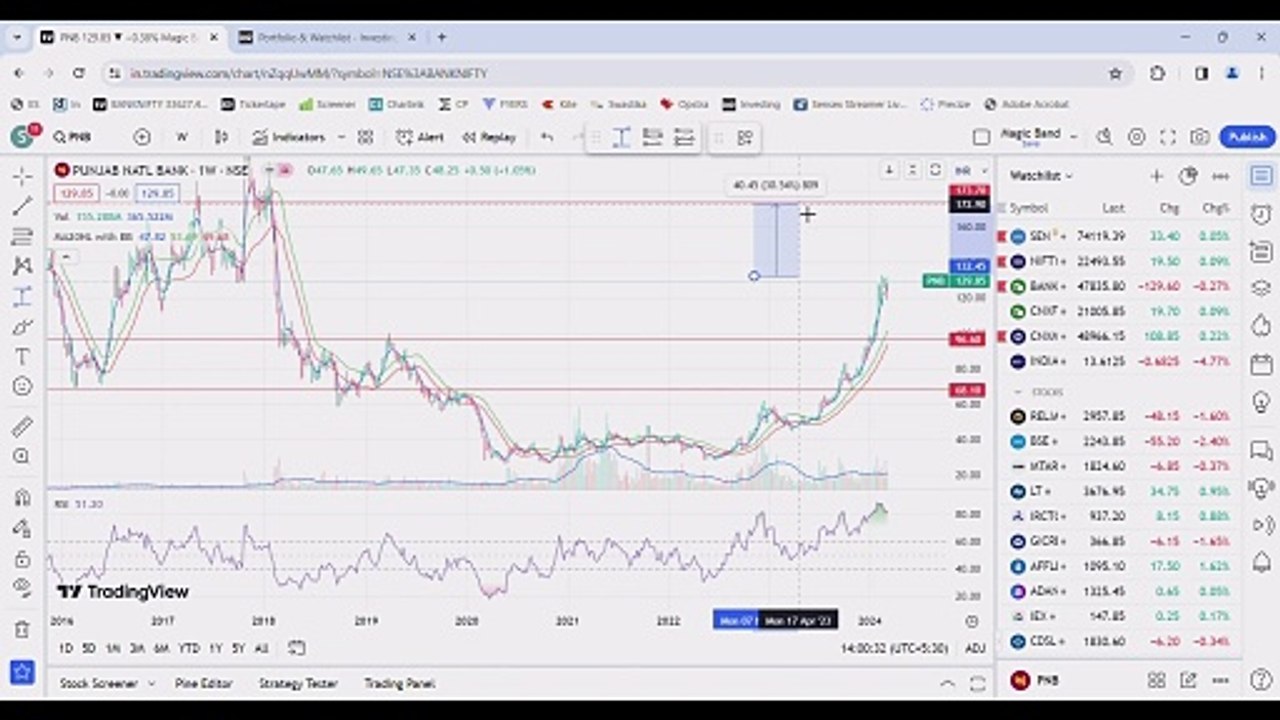
Task: Add a symbol to compare
Action: (142, 137)
